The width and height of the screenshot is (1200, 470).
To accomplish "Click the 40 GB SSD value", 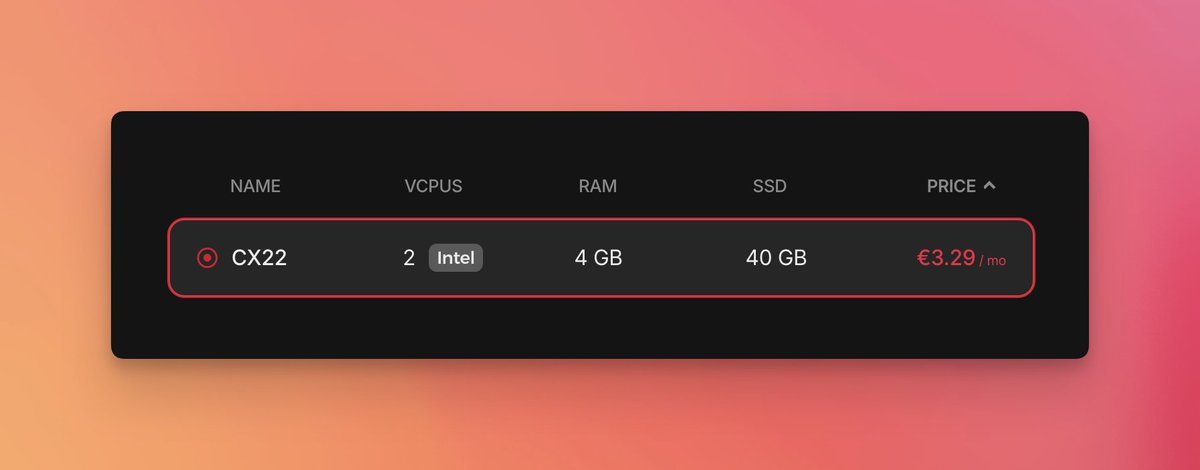I will (776, 258).
